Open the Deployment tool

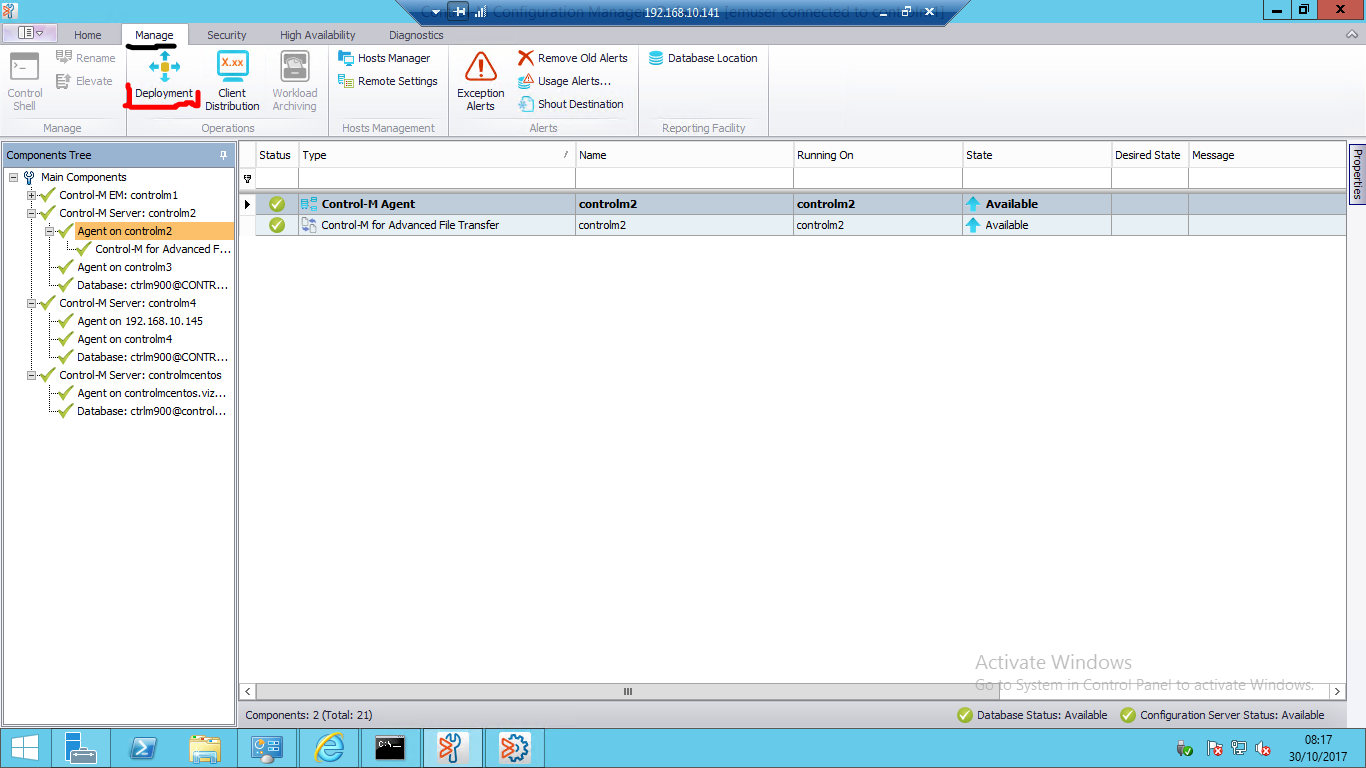[x=164, y=78]
